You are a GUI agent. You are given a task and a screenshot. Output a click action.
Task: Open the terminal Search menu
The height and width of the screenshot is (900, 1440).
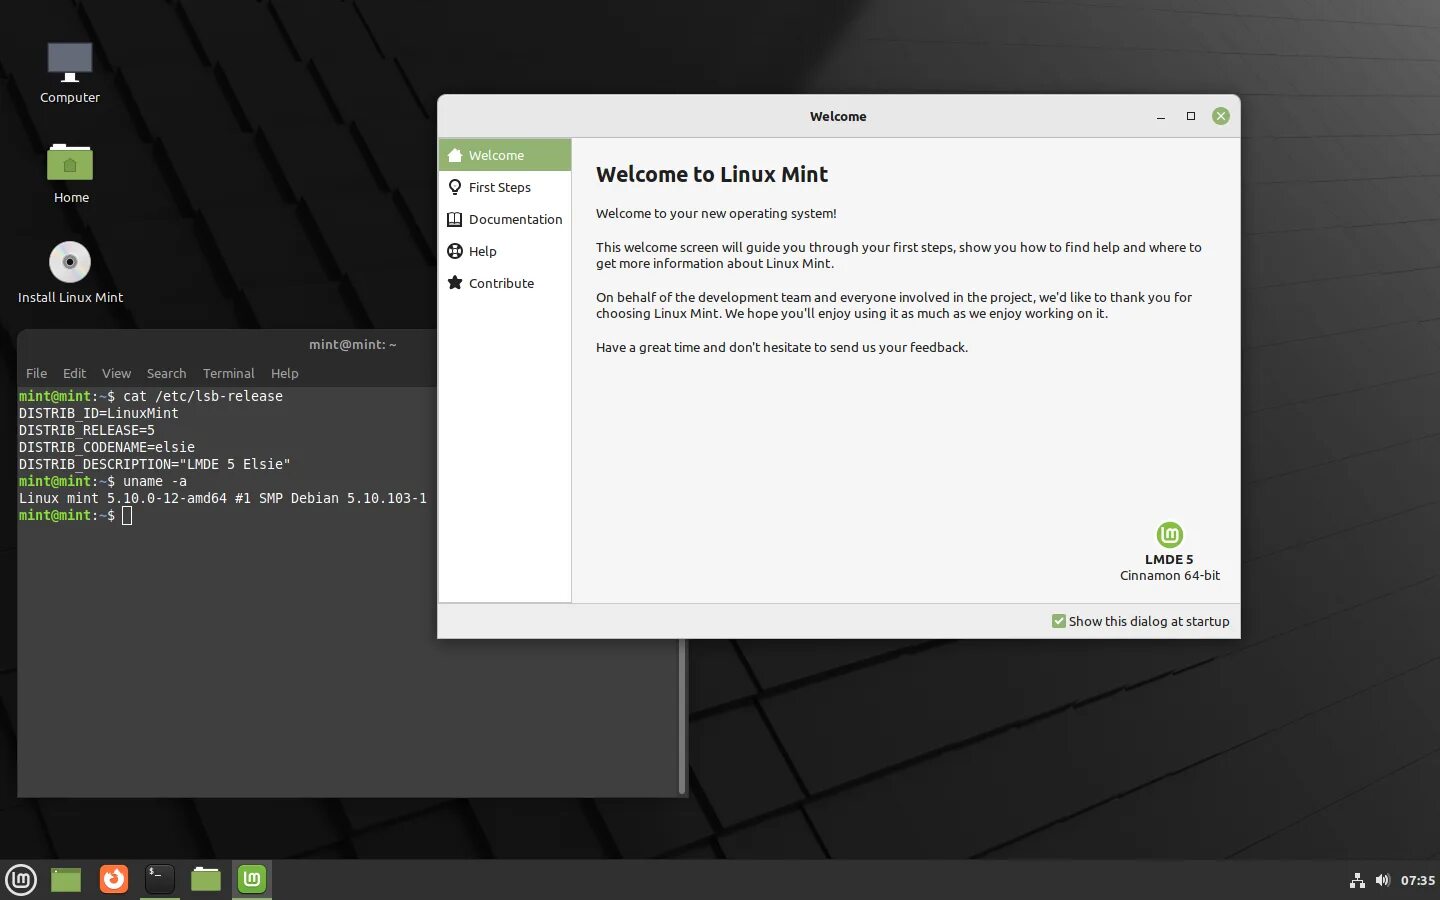coord(166,373)
